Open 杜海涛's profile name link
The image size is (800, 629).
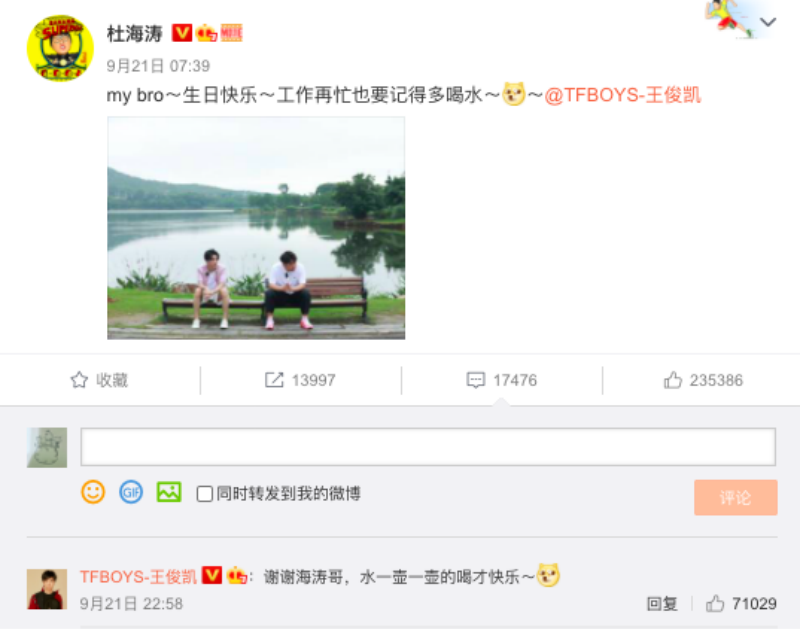[135, 34]
